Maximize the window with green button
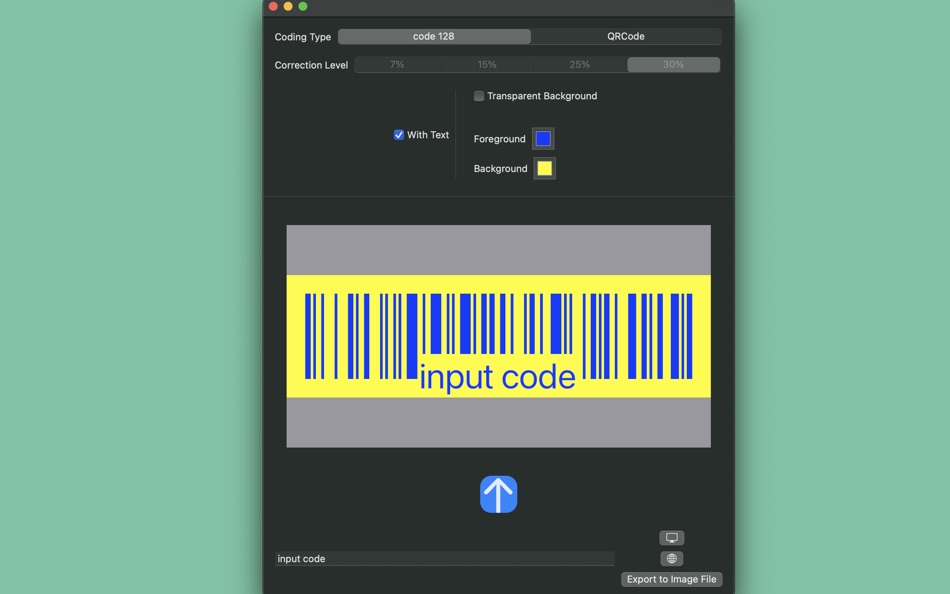This screenshot has height=594, width=950. click(x=303, y=6)
